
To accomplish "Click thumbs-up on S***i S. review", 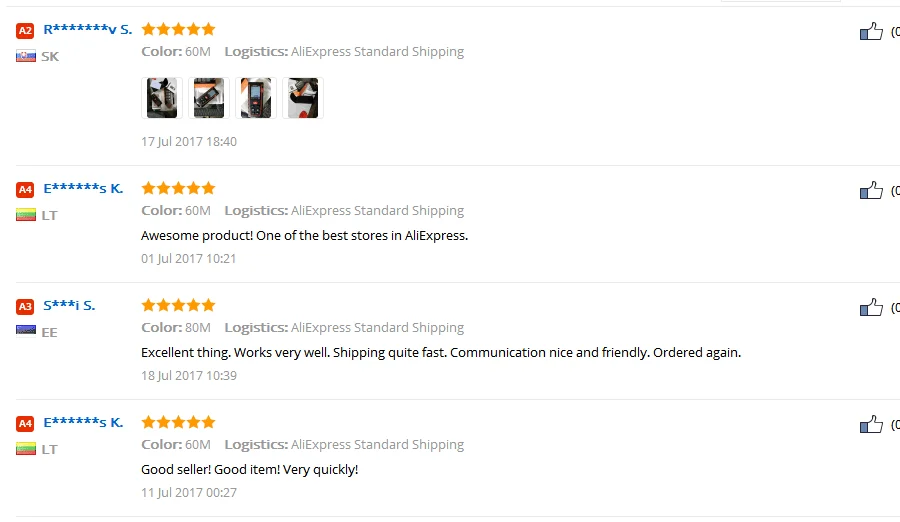I will click(871, 307).
